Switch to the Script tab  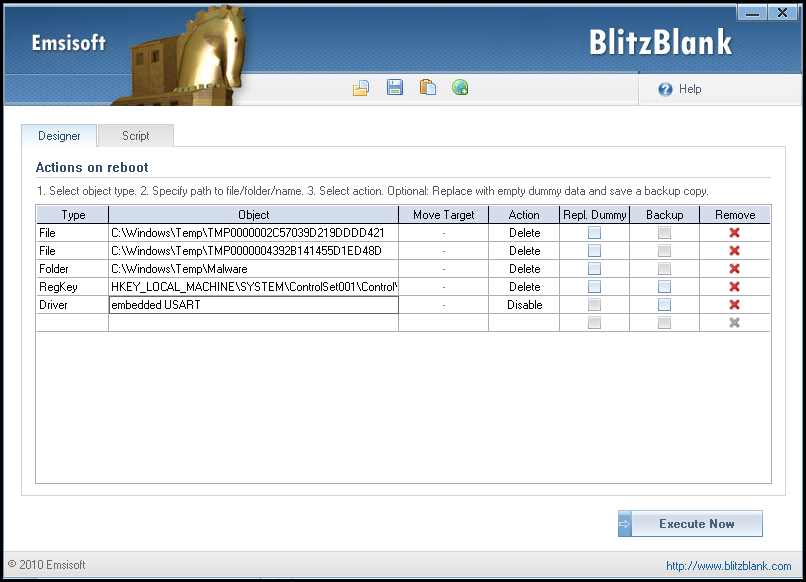[x=136, y=136]
